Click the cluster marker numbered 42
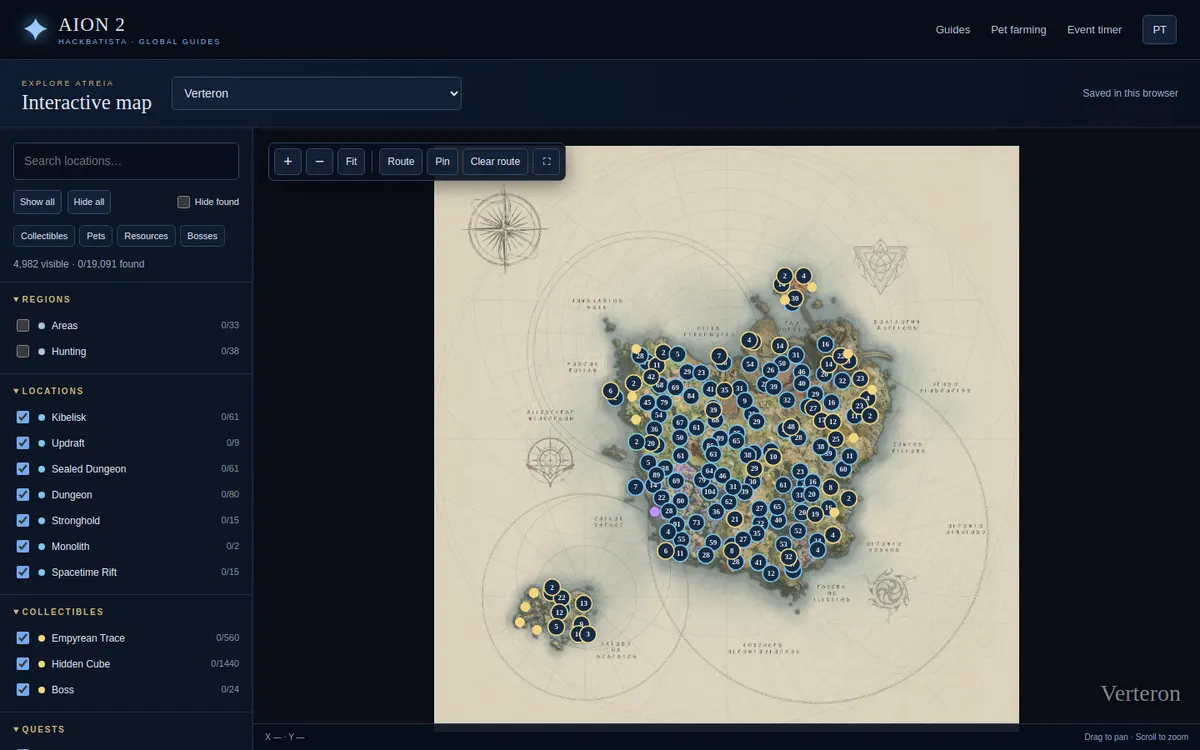The width and height of the screenshot is (1200, 750). 651,377
